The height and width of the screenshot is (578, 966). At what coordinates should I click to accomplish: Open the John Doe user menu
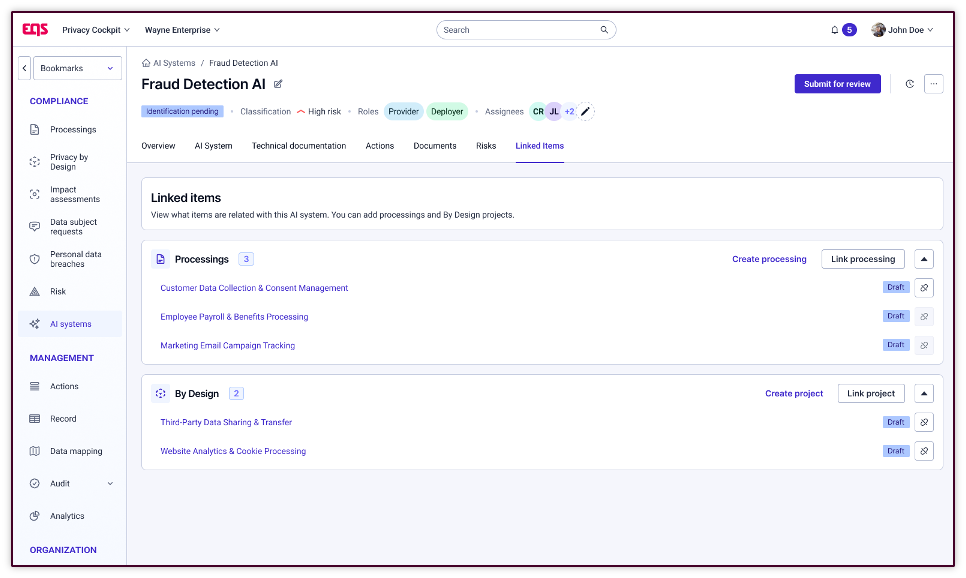903,30
